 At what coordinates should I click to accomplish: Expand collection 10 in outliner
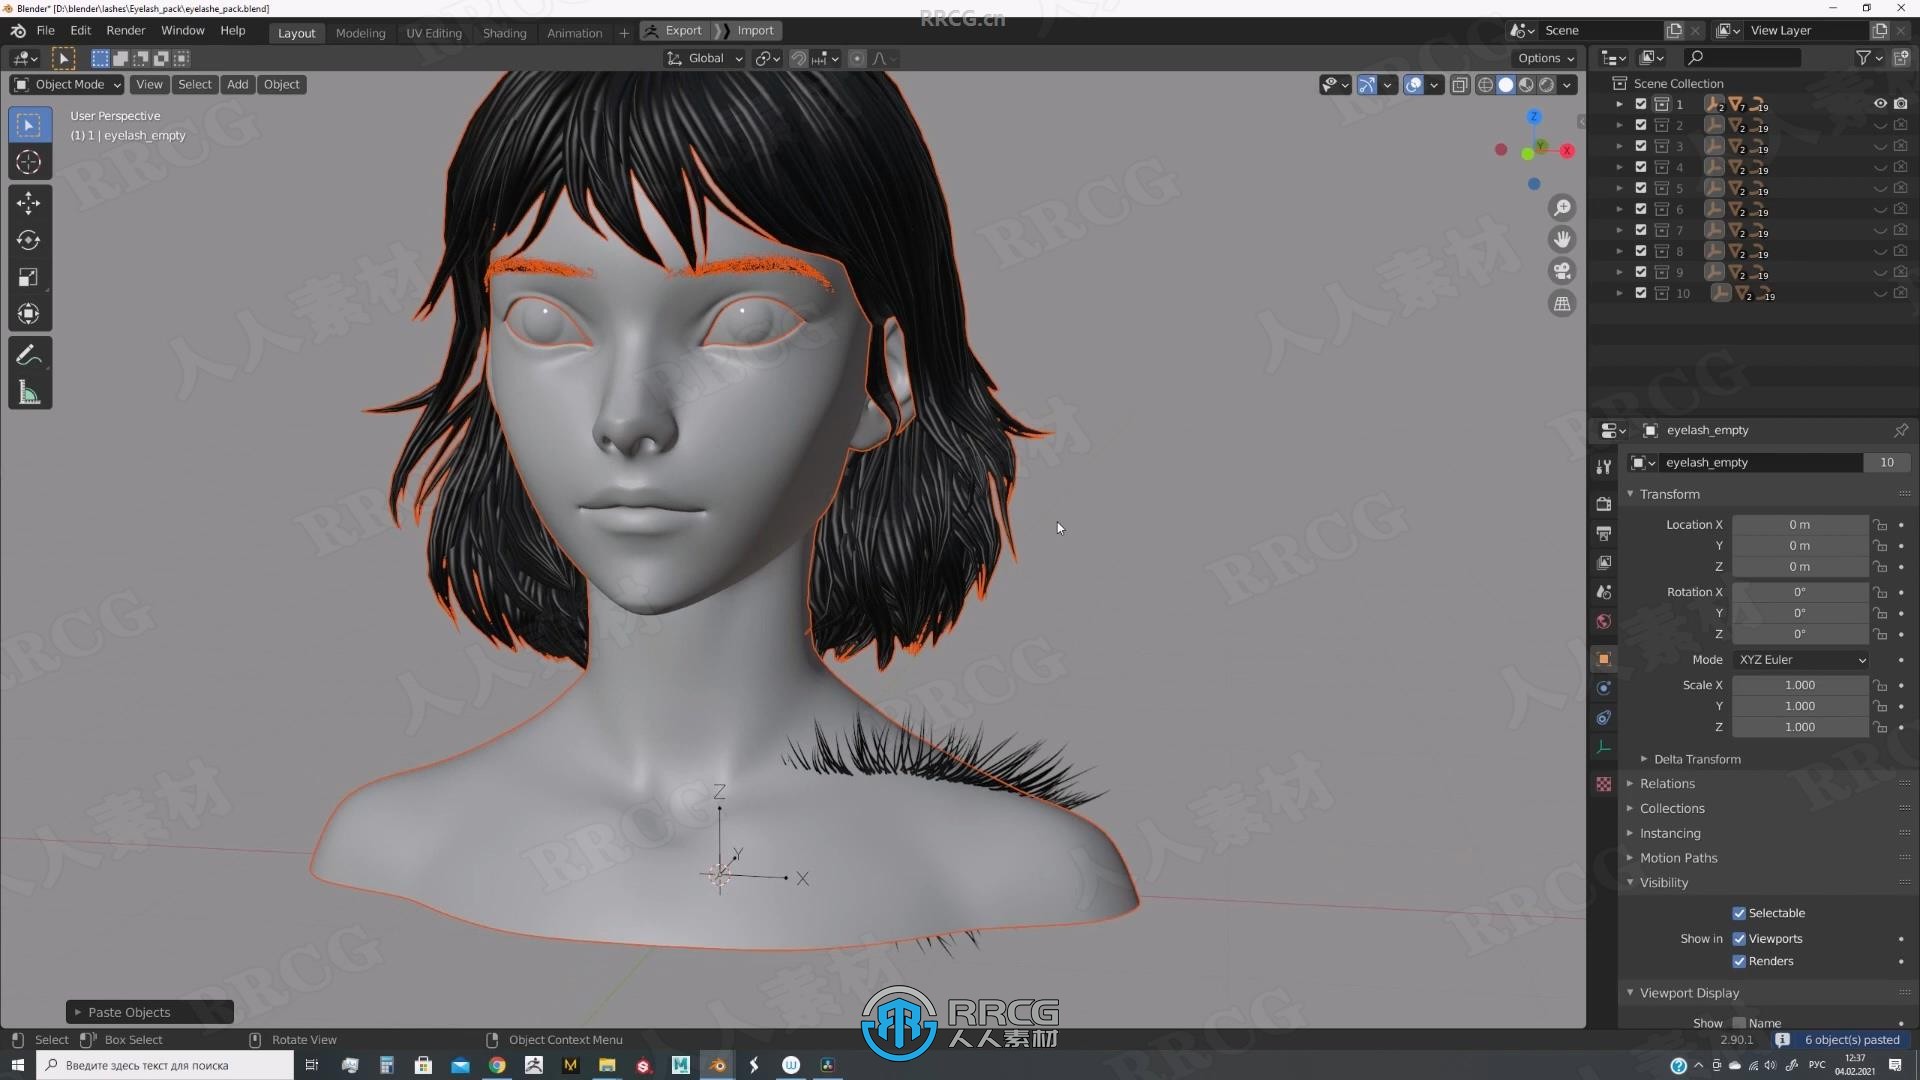pyautogui.click(x=1620, y=293)
